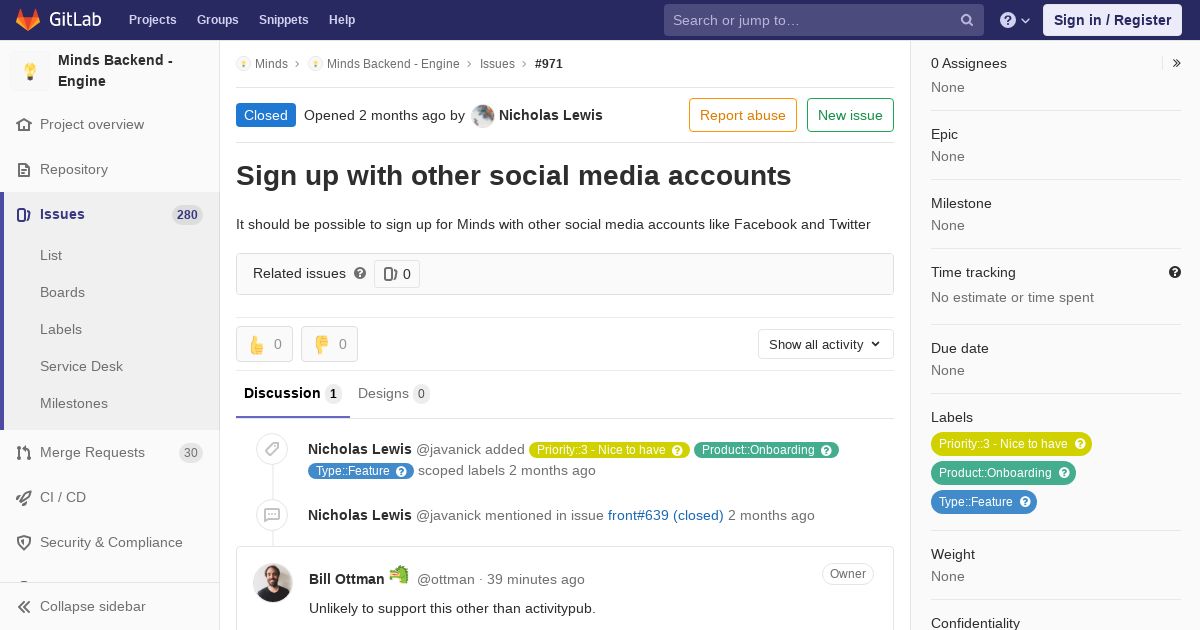Viewport: 1200px width, 630px height.
Task: Click the mention activity comment icon
Action: coord(272,515)
